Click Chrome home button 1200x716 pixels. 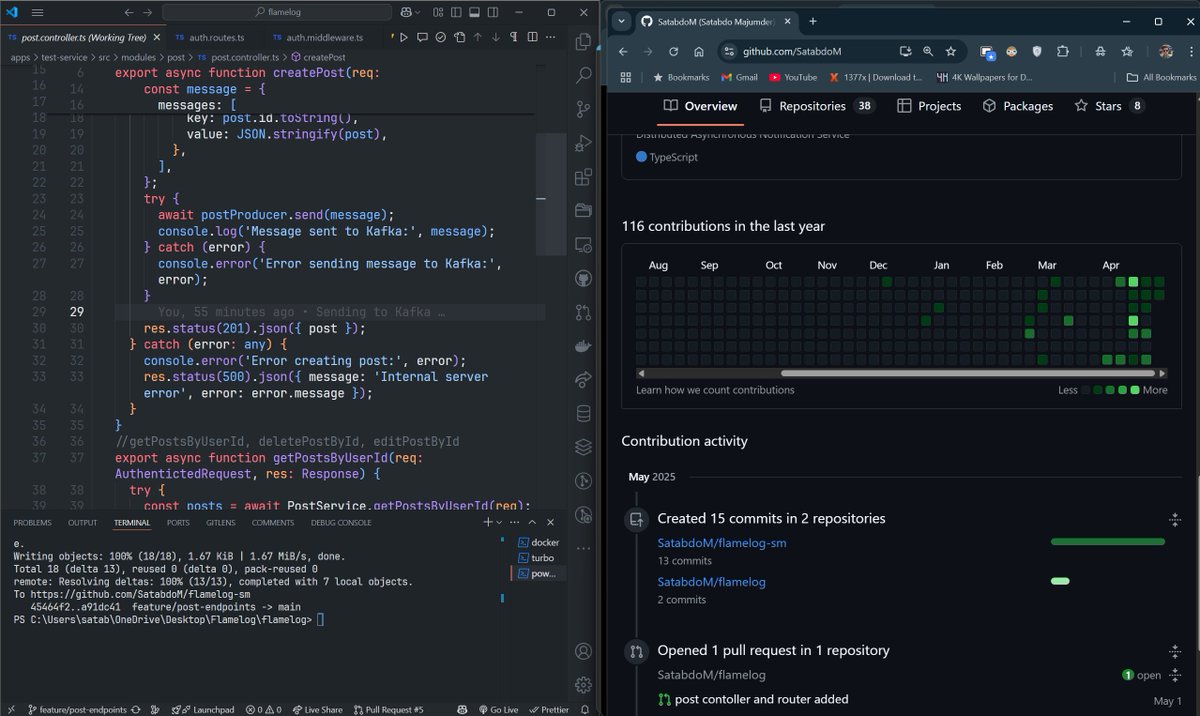click(698, 51)
